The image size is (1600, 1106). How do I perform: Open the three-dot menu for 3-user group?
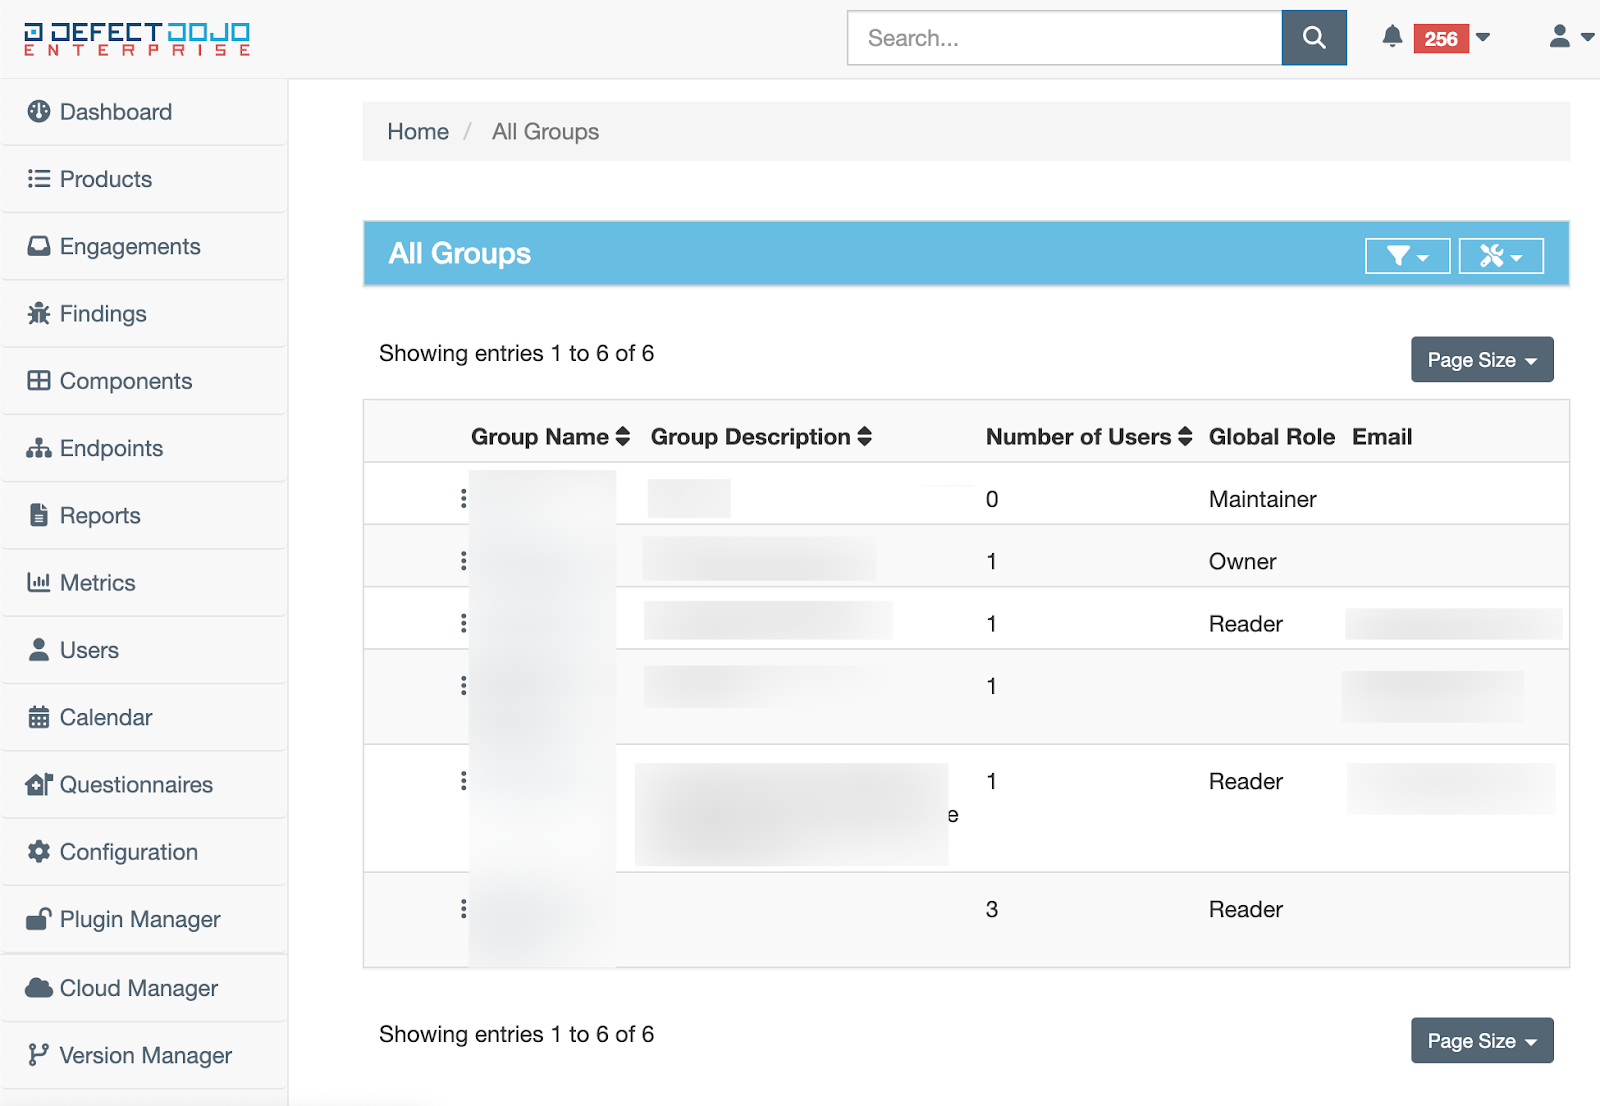(463, 908)
